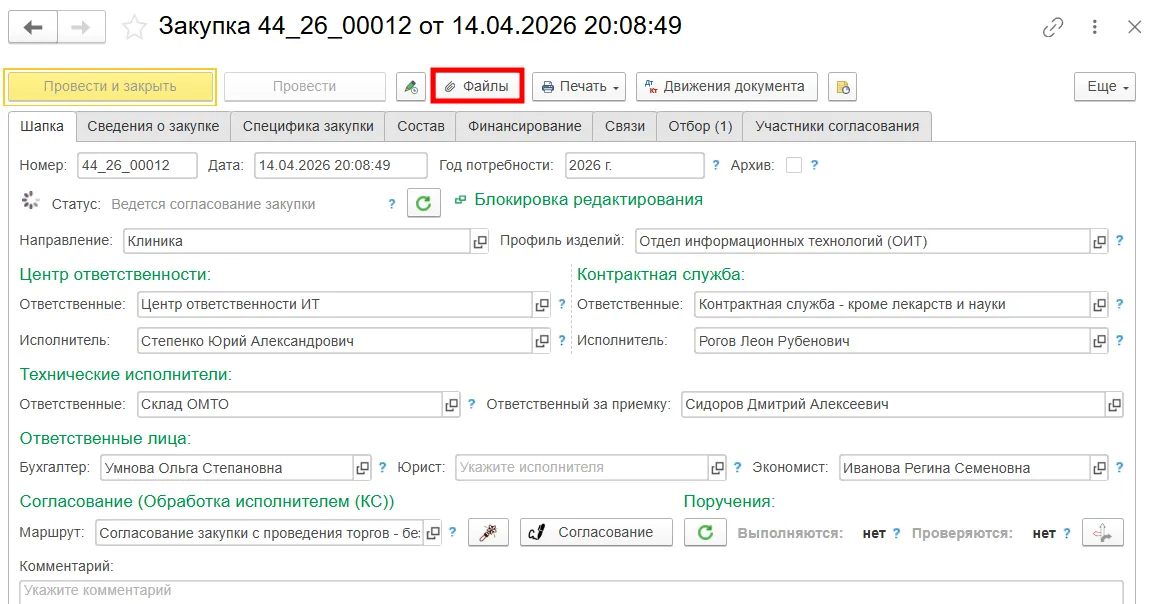Open the Склад ОМТО field selection icon
Viewport: 1150px width, 604px height.
pyautogui.click(x=451, y=405)
